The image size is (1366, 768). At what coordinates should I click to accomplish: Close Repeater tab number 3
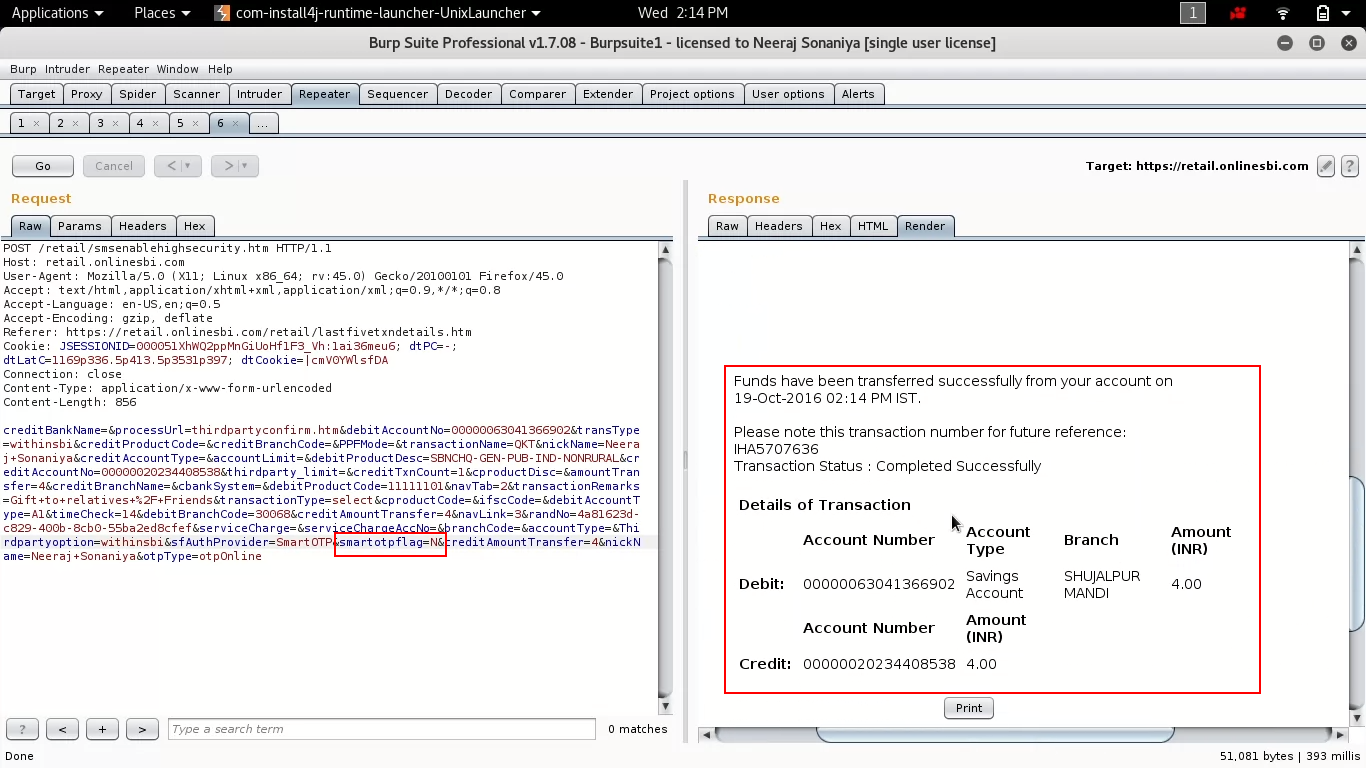coord(115,124)
